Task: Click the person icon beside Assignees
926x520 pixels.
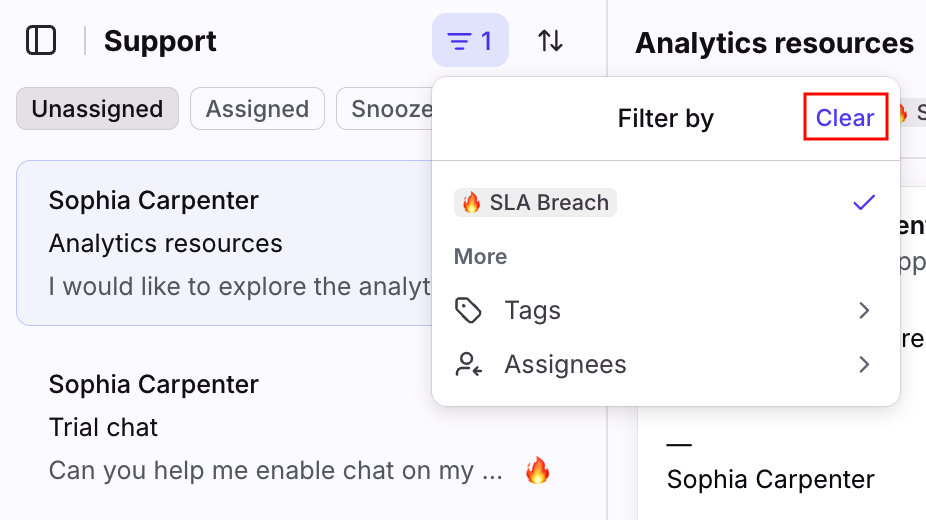Action: pos(468,364)
